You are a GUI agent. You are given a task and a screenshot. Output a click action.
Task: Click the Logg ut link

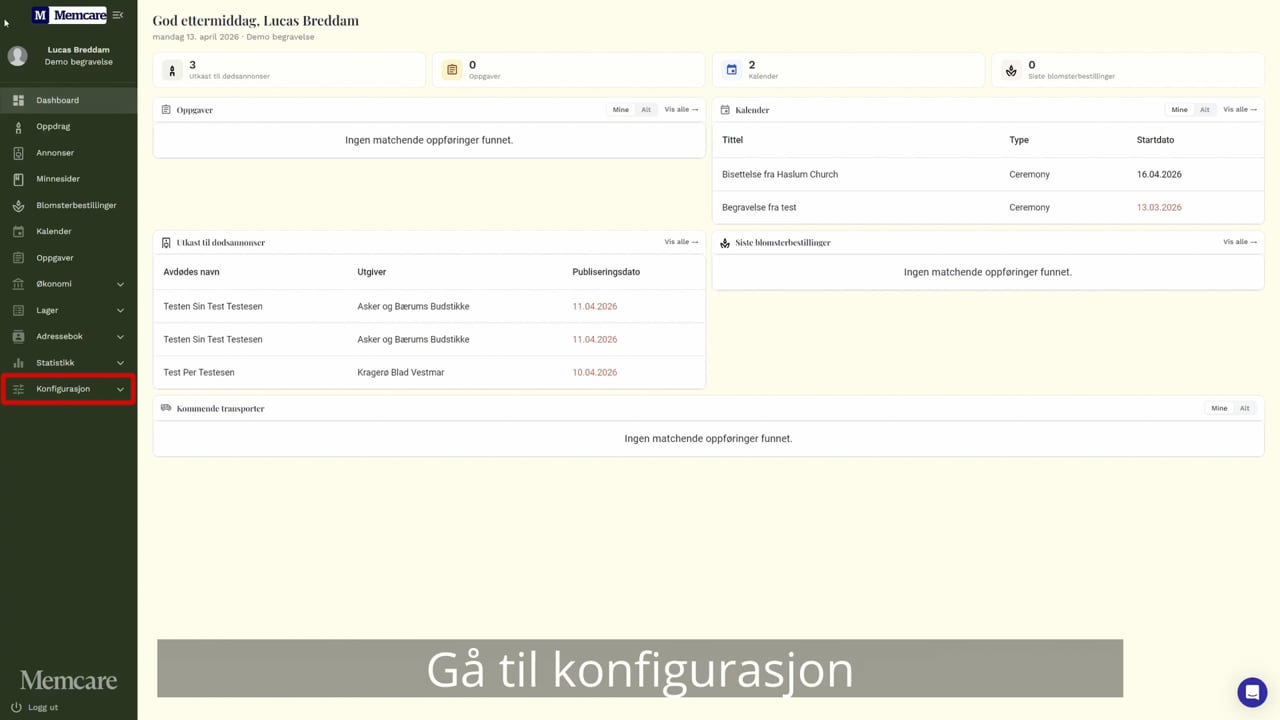point(43,707)
